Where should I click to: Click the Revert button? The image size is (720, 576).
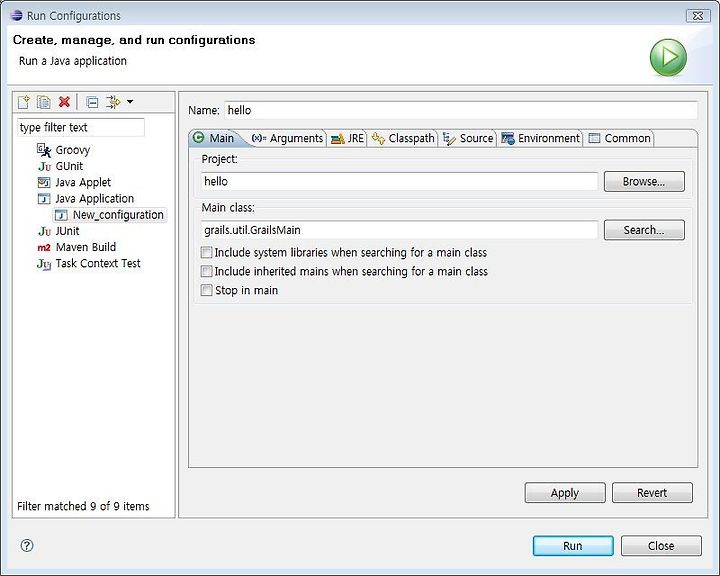point(652,492)
